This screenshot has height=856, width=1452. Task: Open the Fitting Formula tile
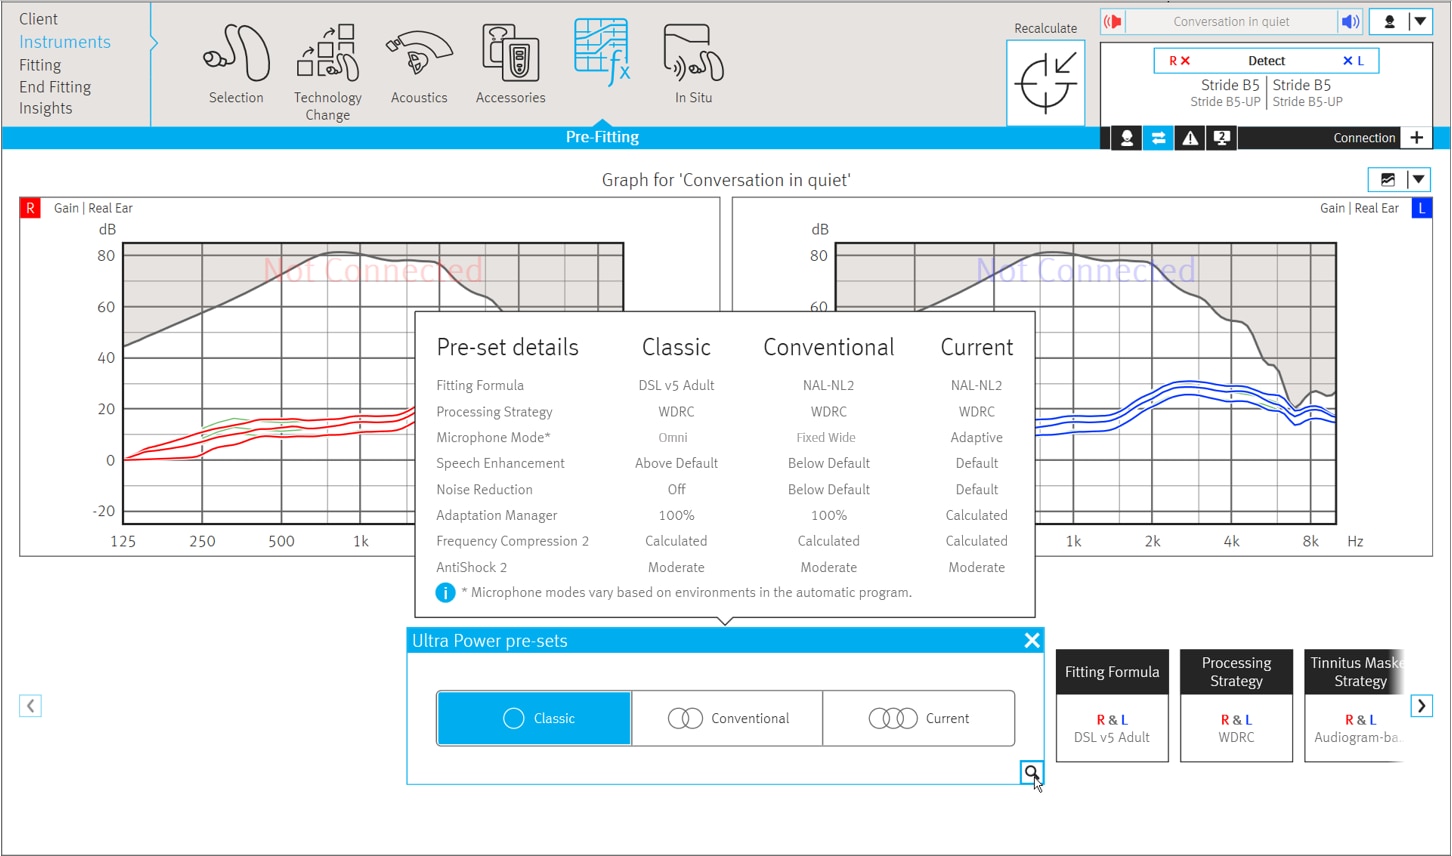[1112, 705]
